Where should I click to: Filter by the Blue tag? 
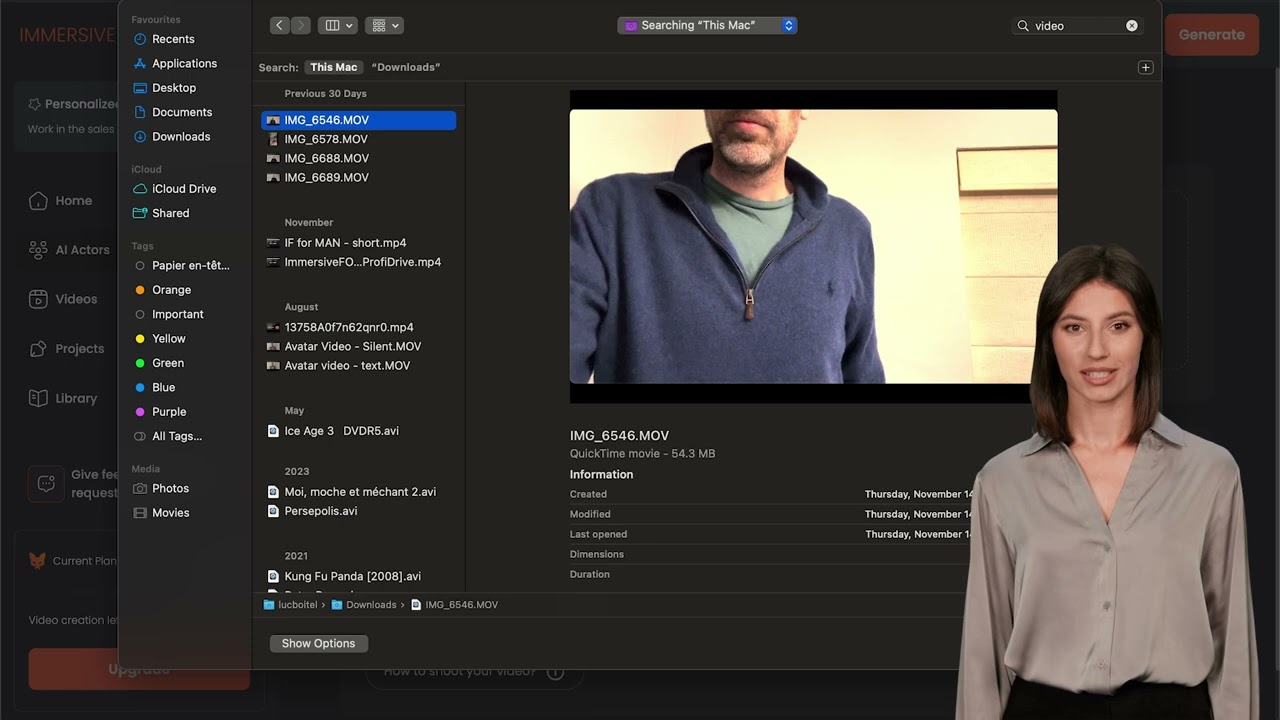[155, 387]
